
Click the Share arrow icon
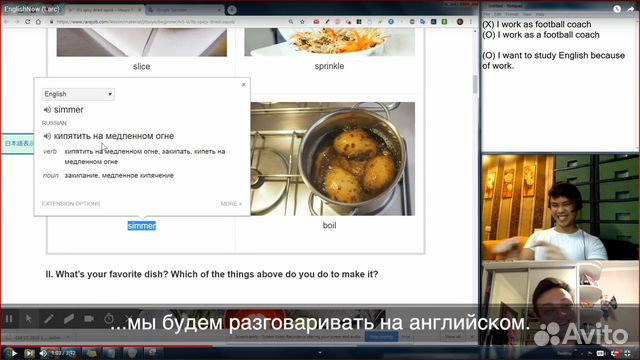point(631,9)
